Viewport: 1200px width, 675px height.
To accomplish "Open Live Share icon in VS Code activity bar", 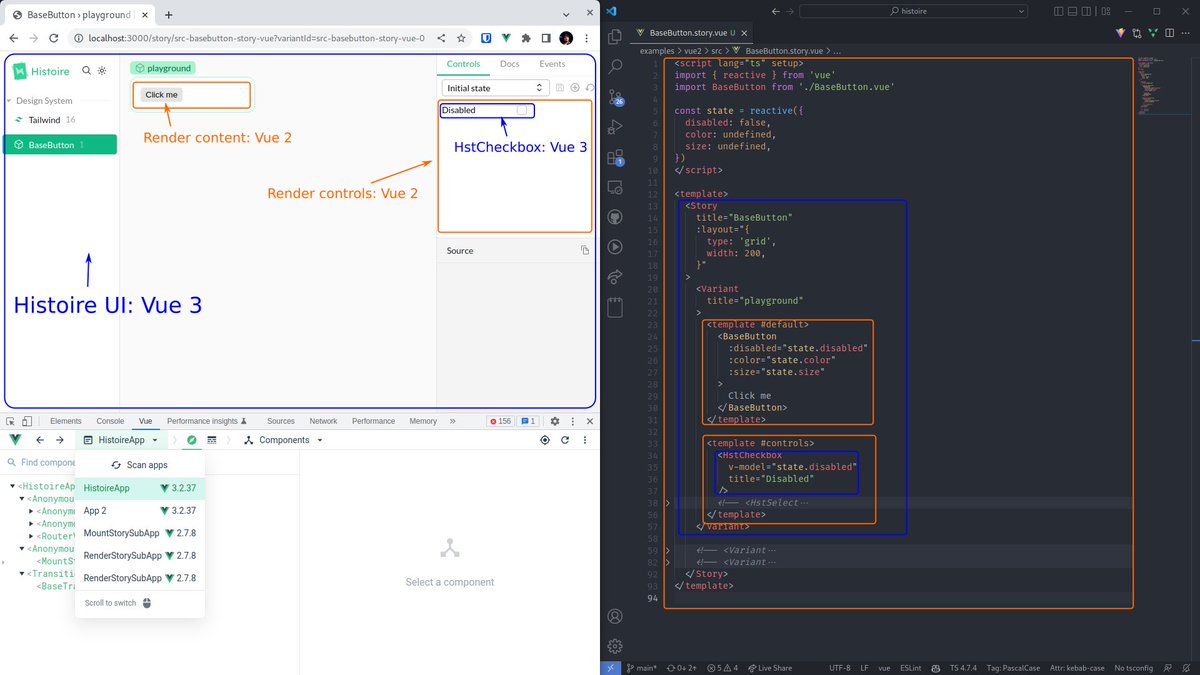I will click(x=616, y=276).
